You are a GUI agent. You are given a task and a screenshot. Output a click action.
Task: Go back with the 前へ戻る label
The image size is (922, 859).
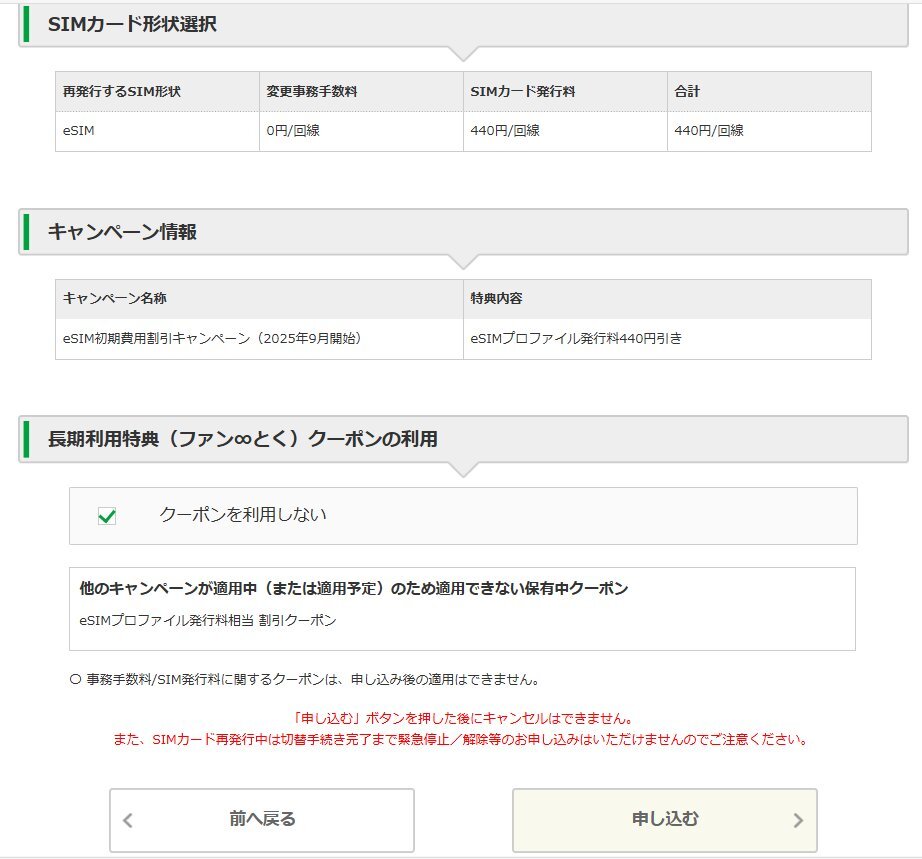[x=262, y=819]
